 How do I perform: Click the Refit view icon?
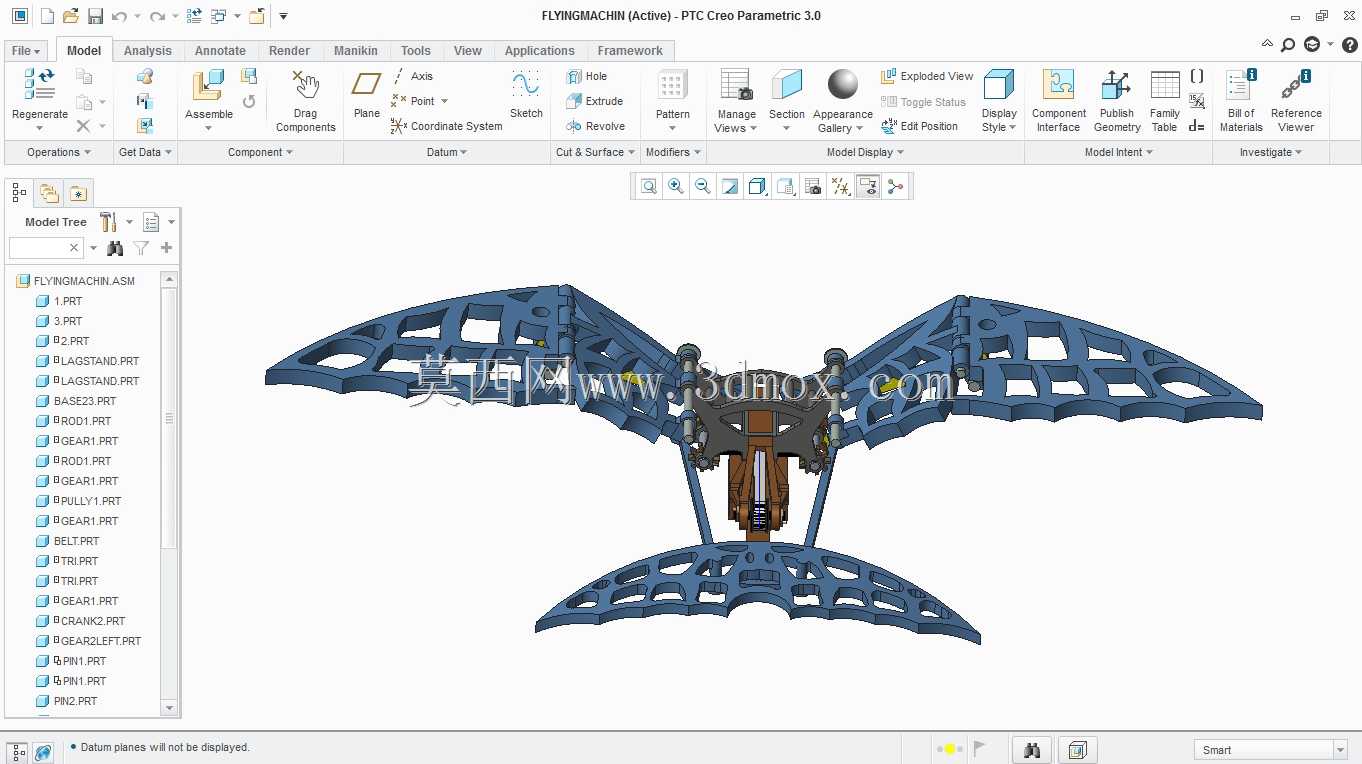649,186
